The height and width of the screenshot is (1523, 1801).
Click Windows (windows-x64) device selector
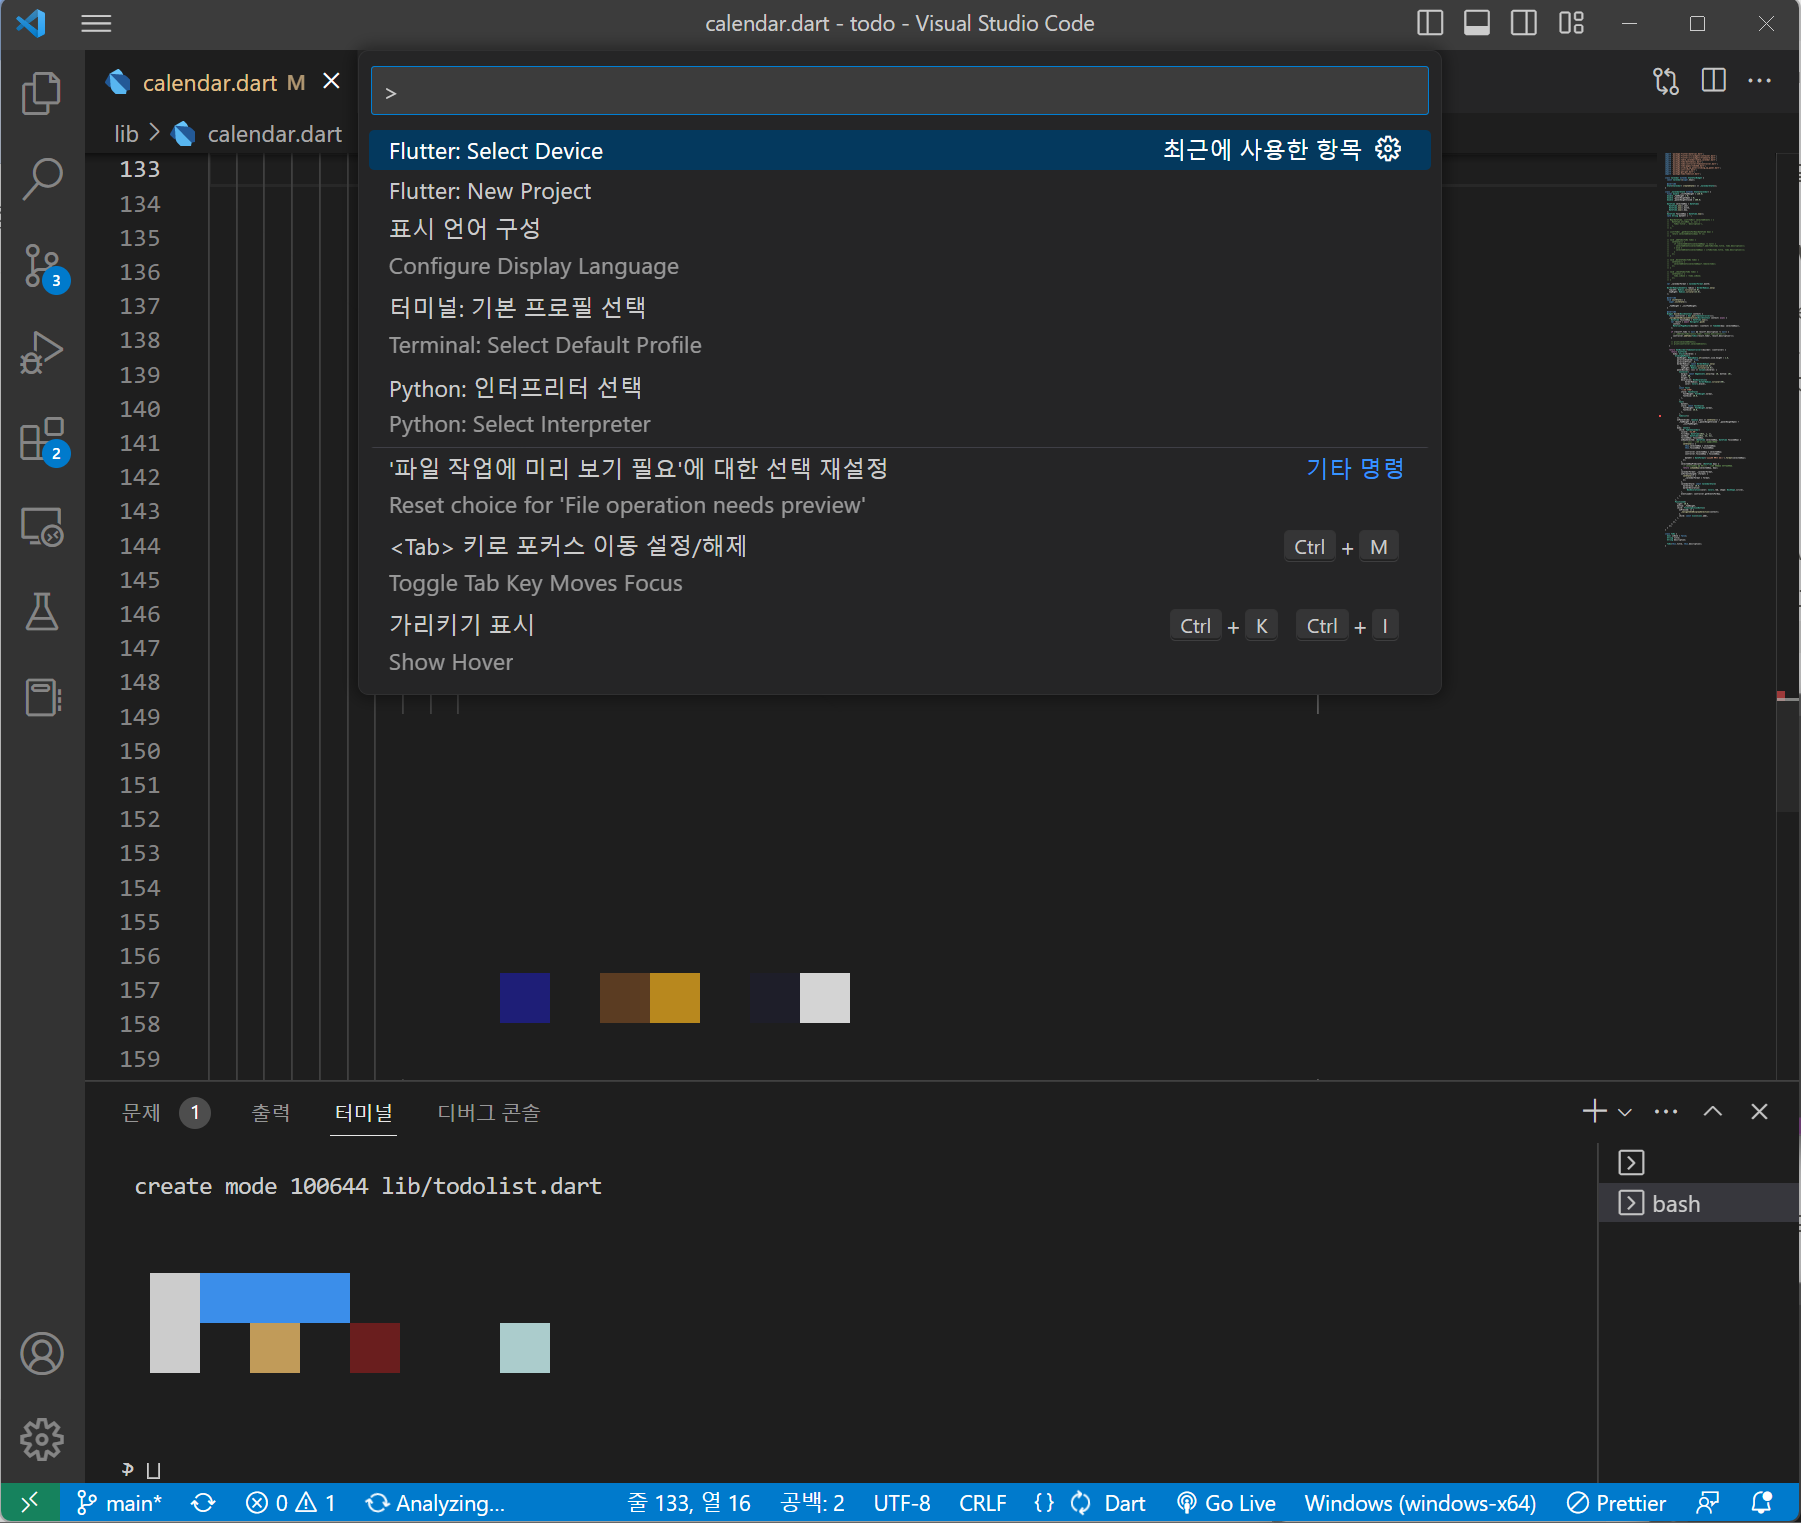pos(1420,1503)
